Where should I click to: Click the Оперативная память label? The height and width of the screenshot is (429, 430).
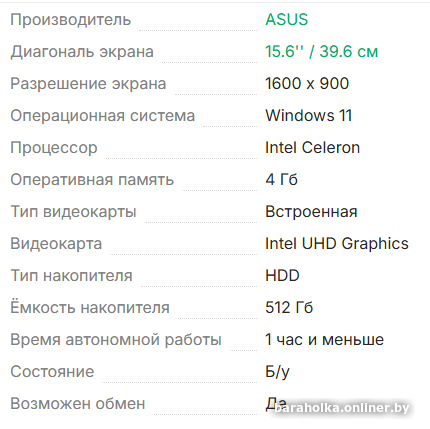click(x=92, y=180)
